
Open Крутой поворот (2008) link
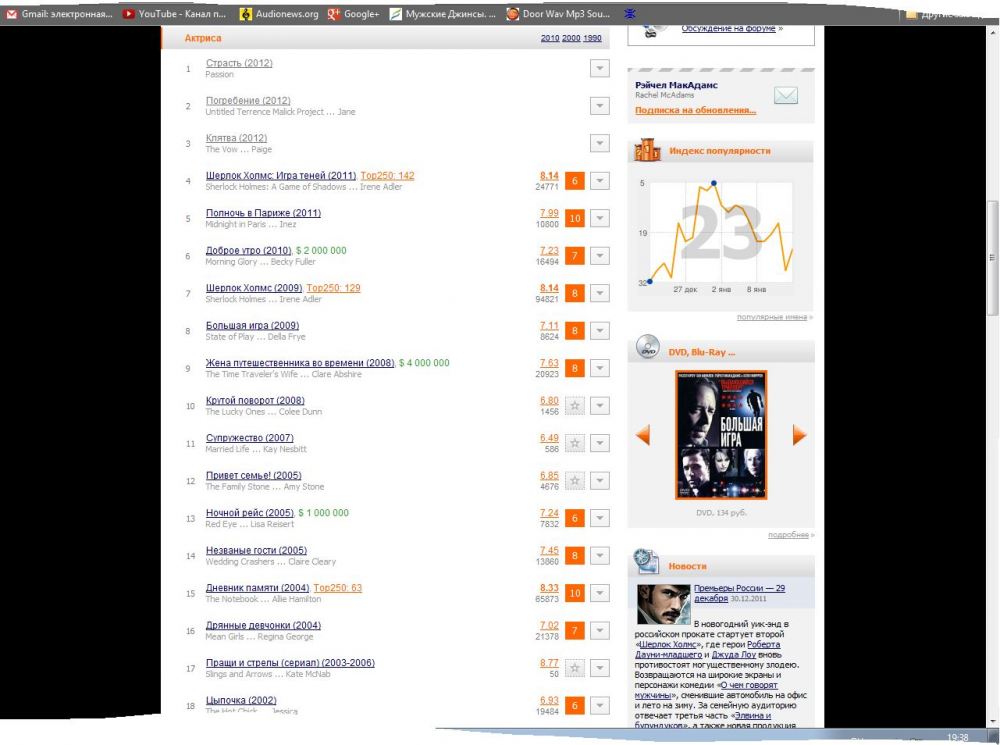coord(255,401)
